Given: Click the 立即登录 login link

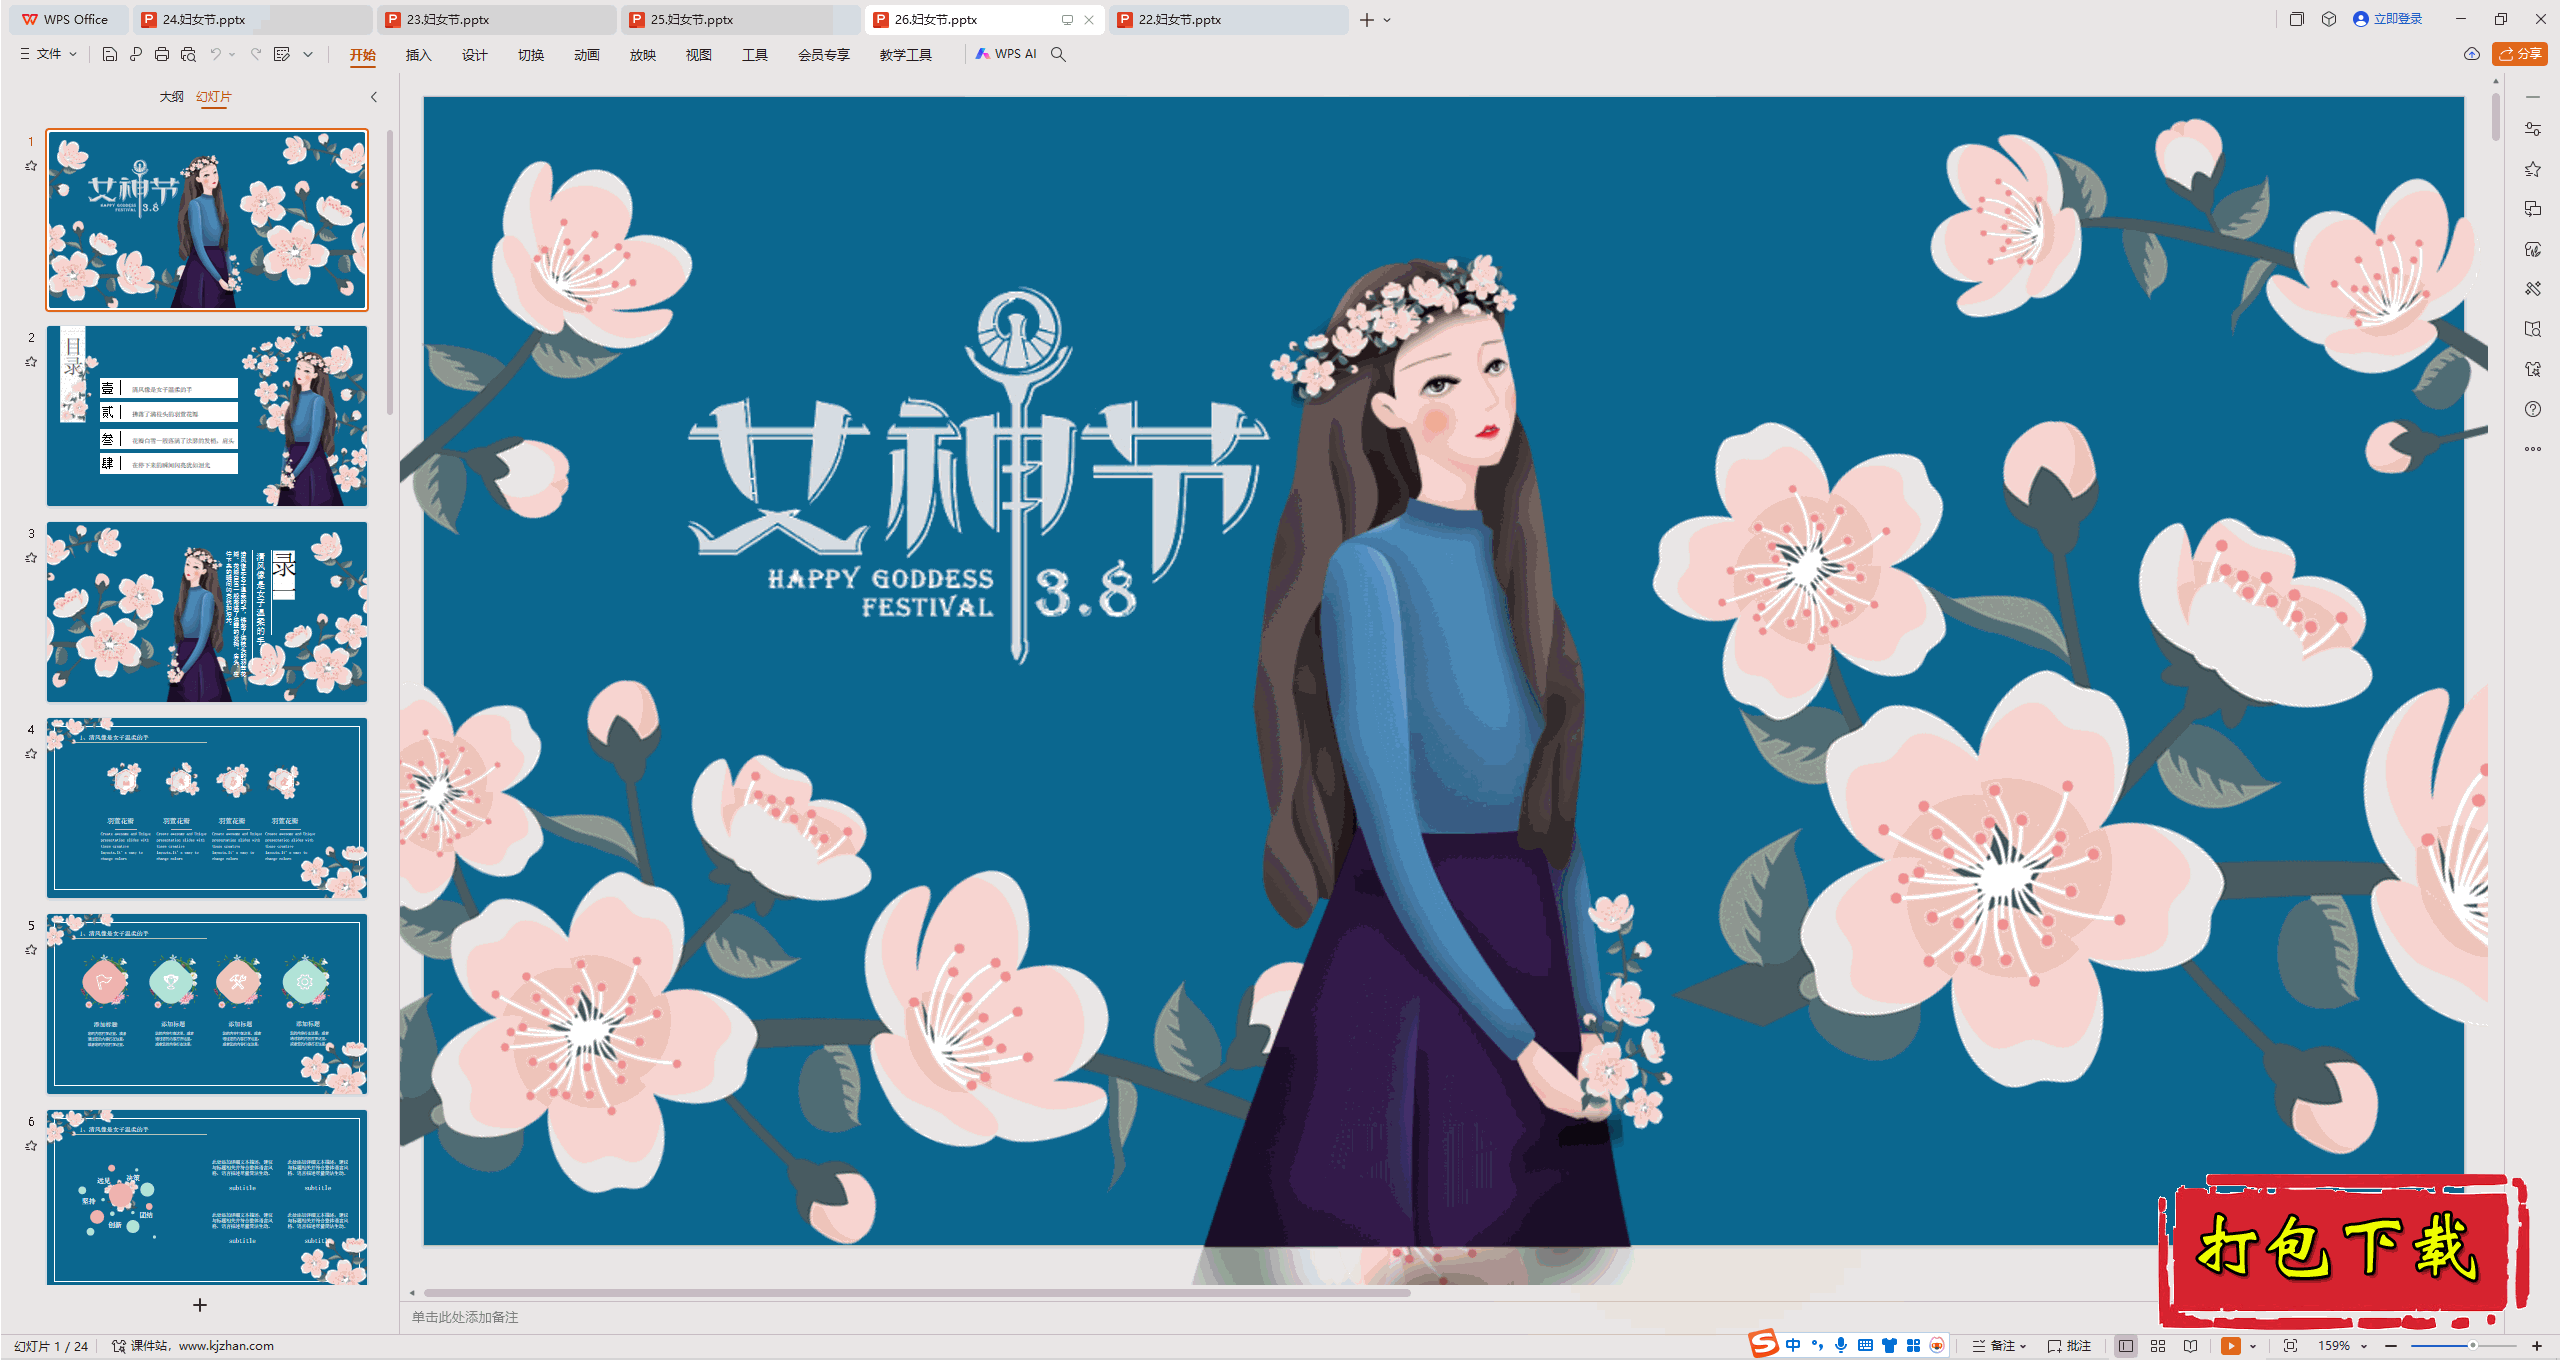Looking at the screenshot, I should [2387, 19].
